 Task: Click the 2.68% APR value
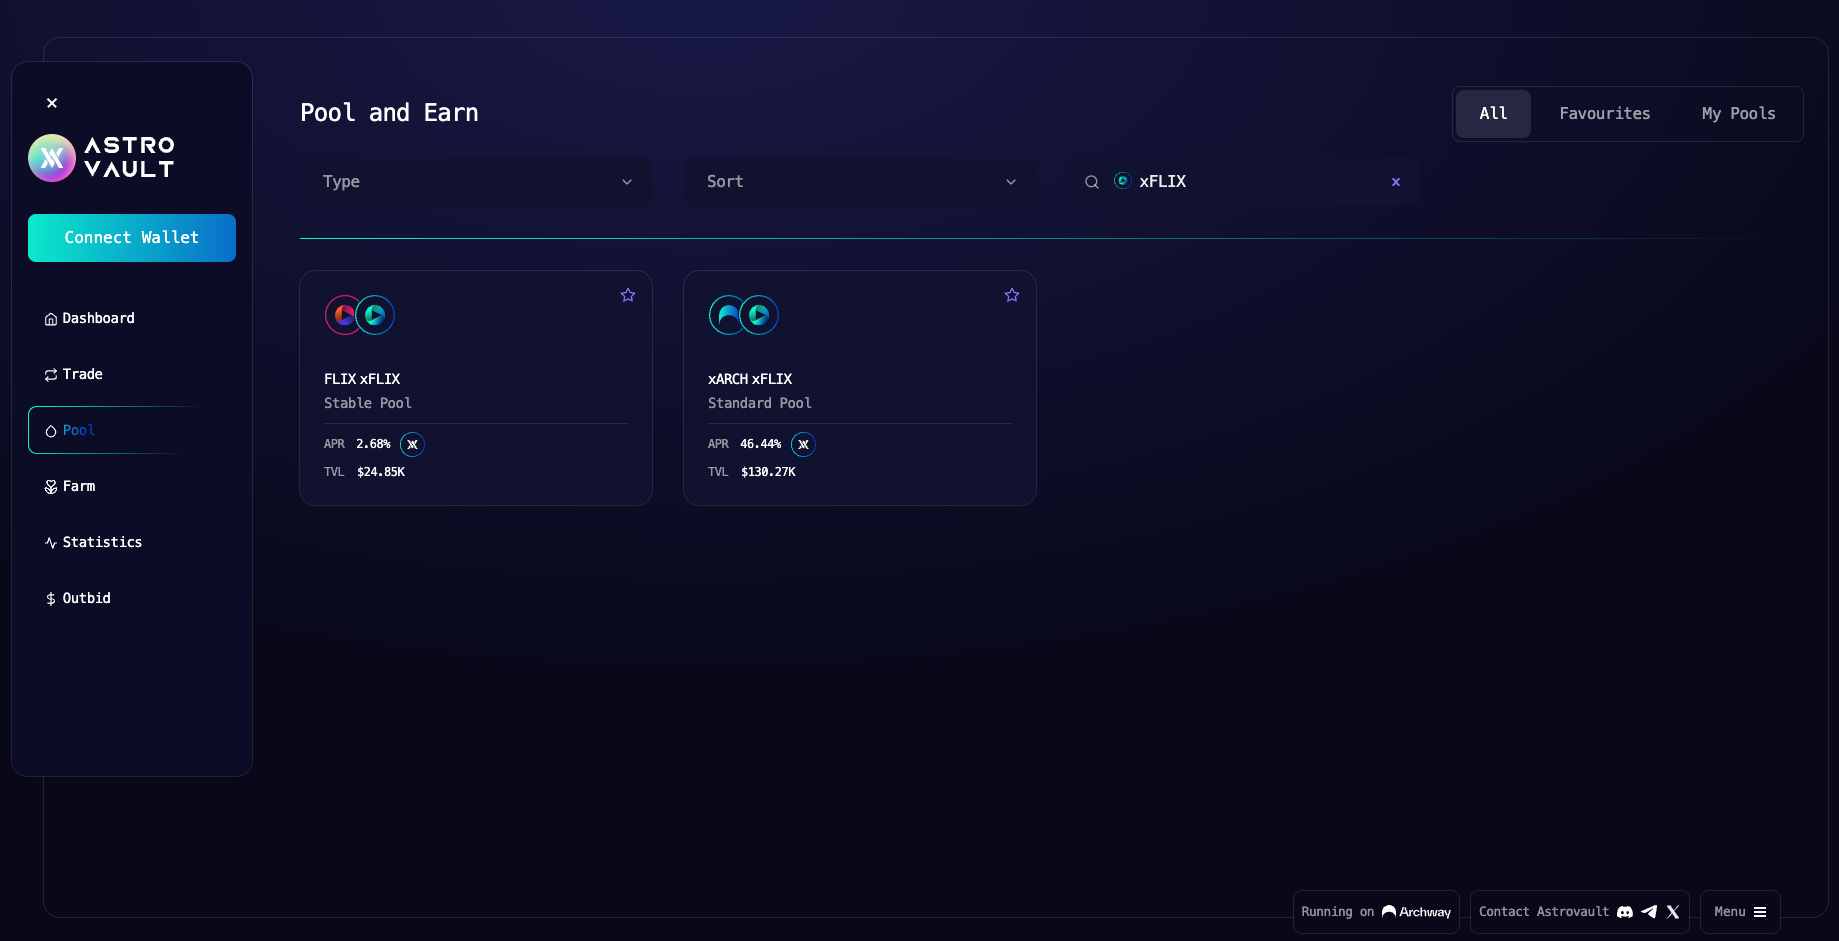(373, 444)
